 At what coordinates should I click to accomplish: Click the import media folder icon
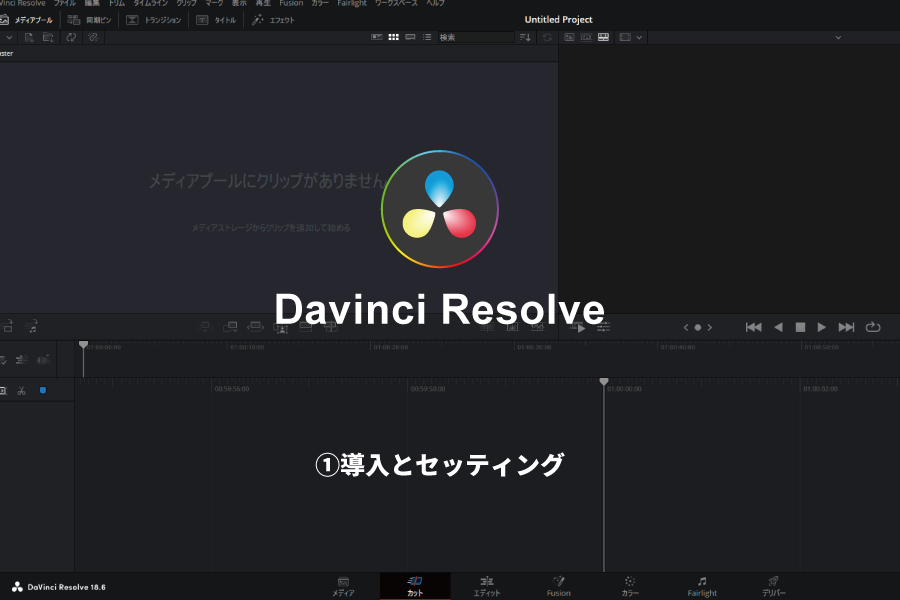click(48, 37)
